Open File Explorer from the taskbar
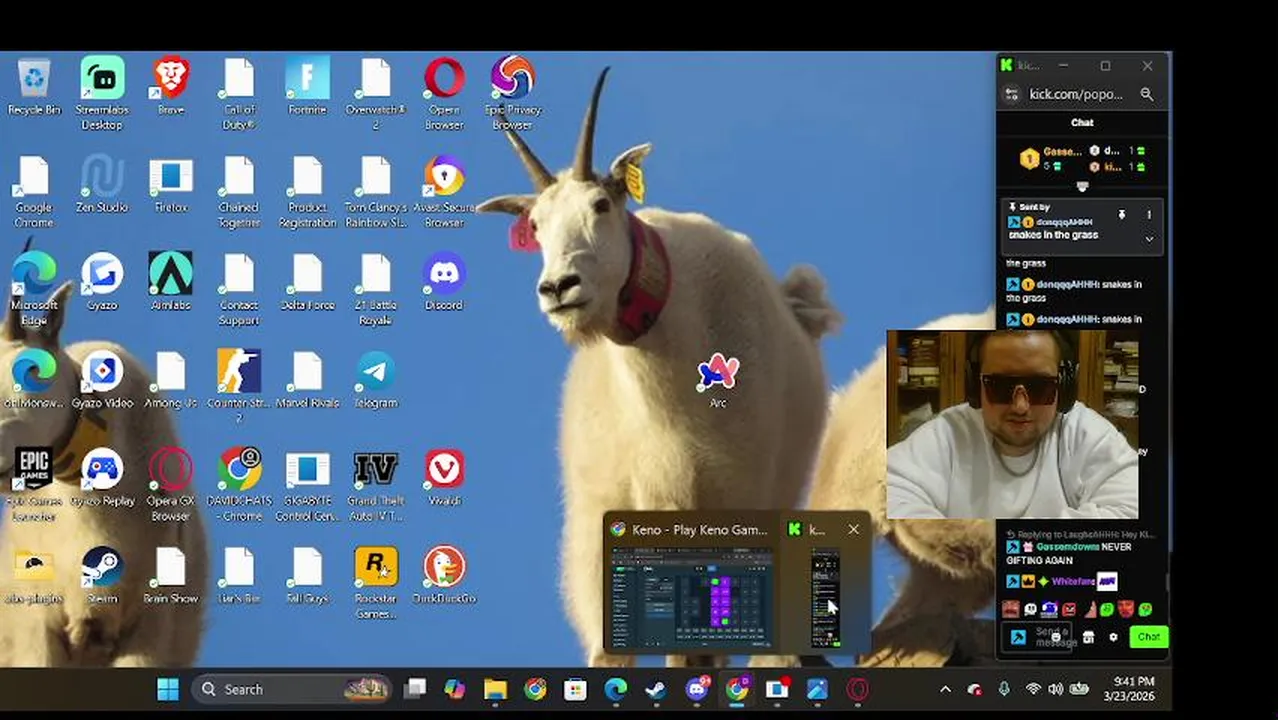Viewport: 1278px width, 720px height. [x=495, y=689]
